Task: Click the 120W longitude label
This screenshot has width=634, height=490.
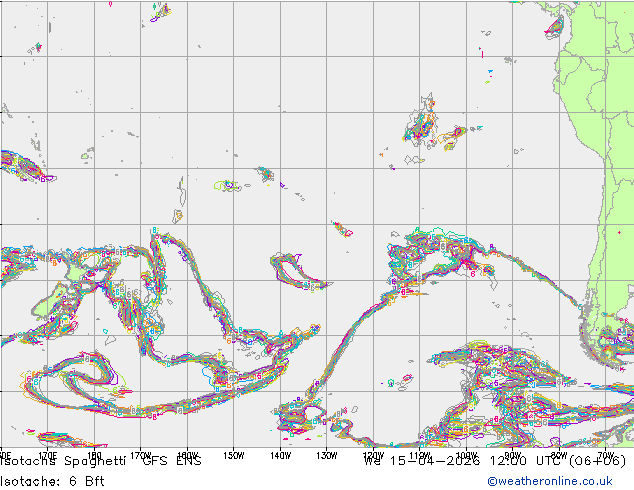Action: click(x=373, y=456)
